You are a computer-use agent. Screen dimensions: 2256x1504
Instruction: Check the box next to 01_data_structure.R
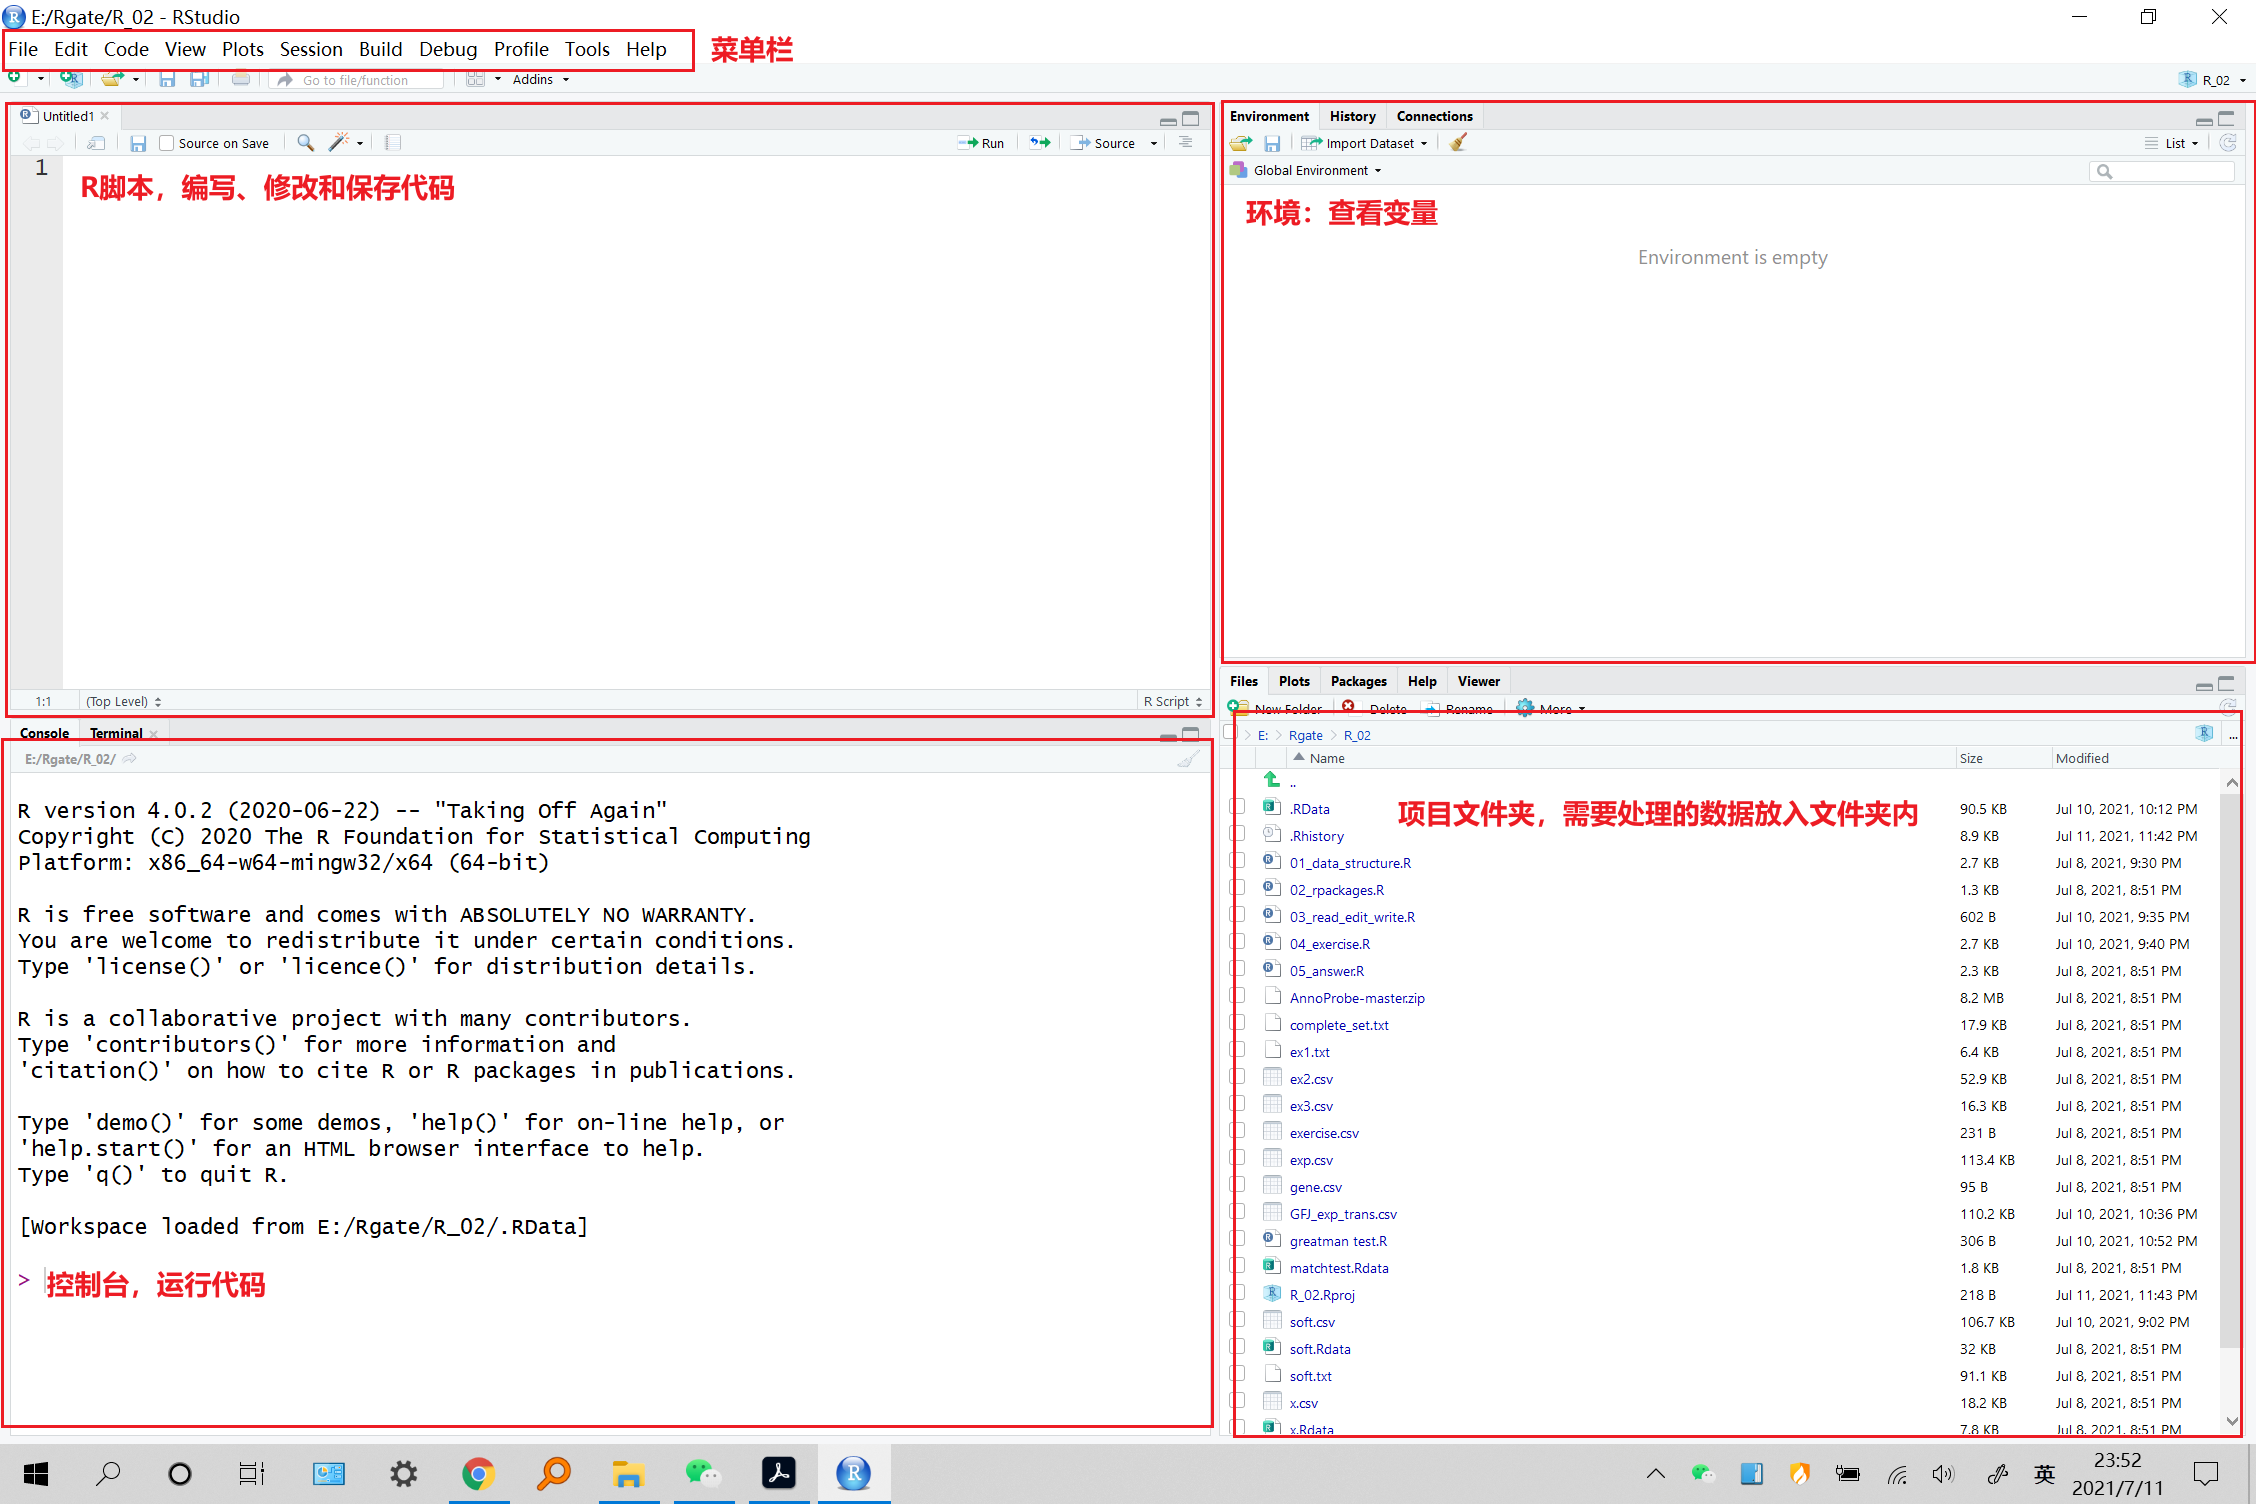pyautogui.click(x=1237, y=861)
